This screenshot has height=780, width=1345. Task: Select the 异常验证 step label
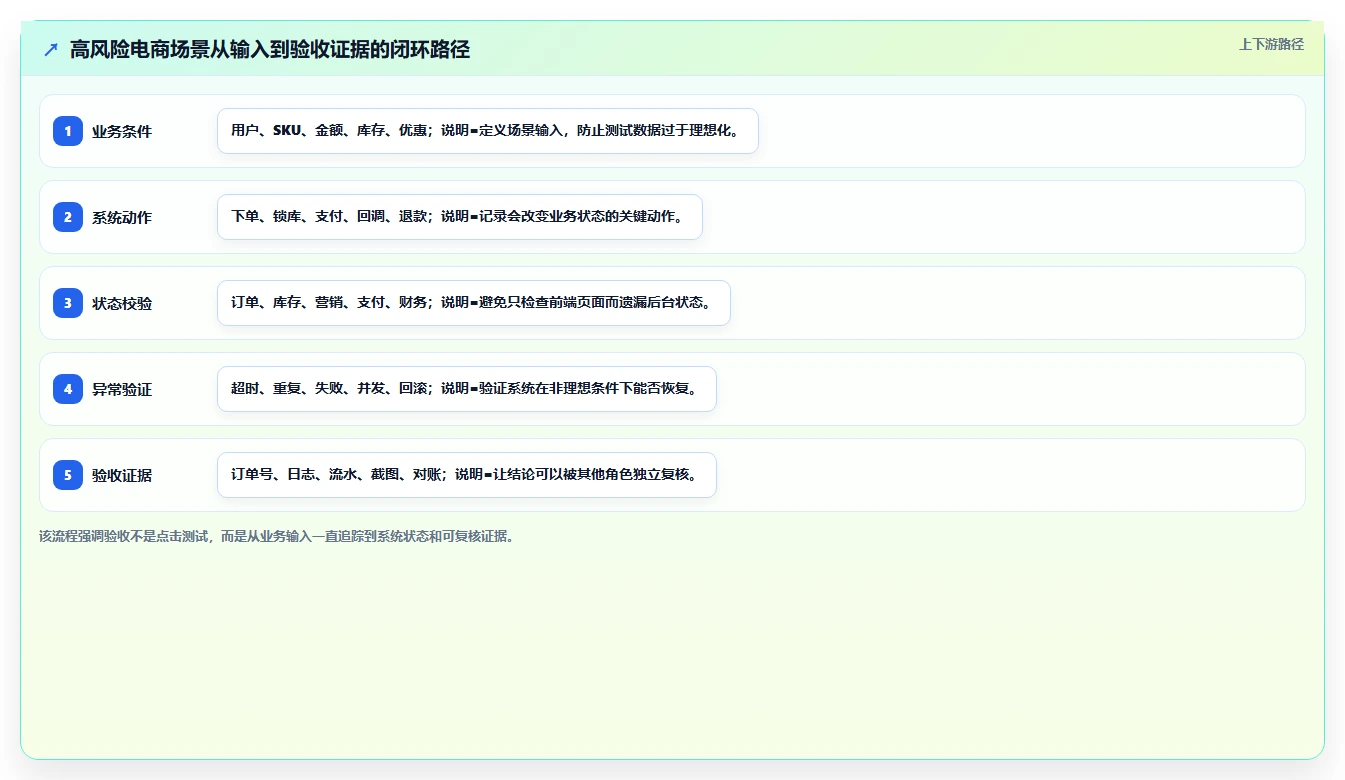coord(122,389)
